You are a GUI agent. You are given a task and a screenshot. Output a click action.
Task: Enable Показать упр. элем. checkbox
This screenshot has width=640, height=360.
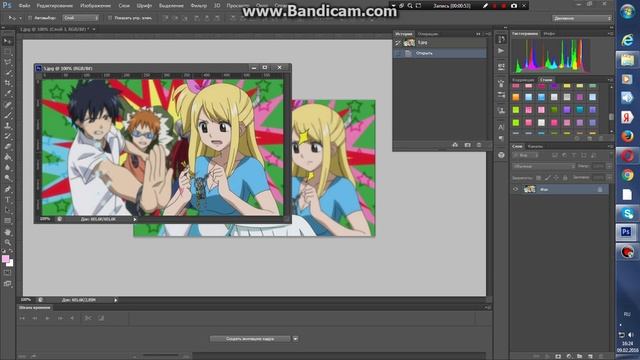coord(110,18)
